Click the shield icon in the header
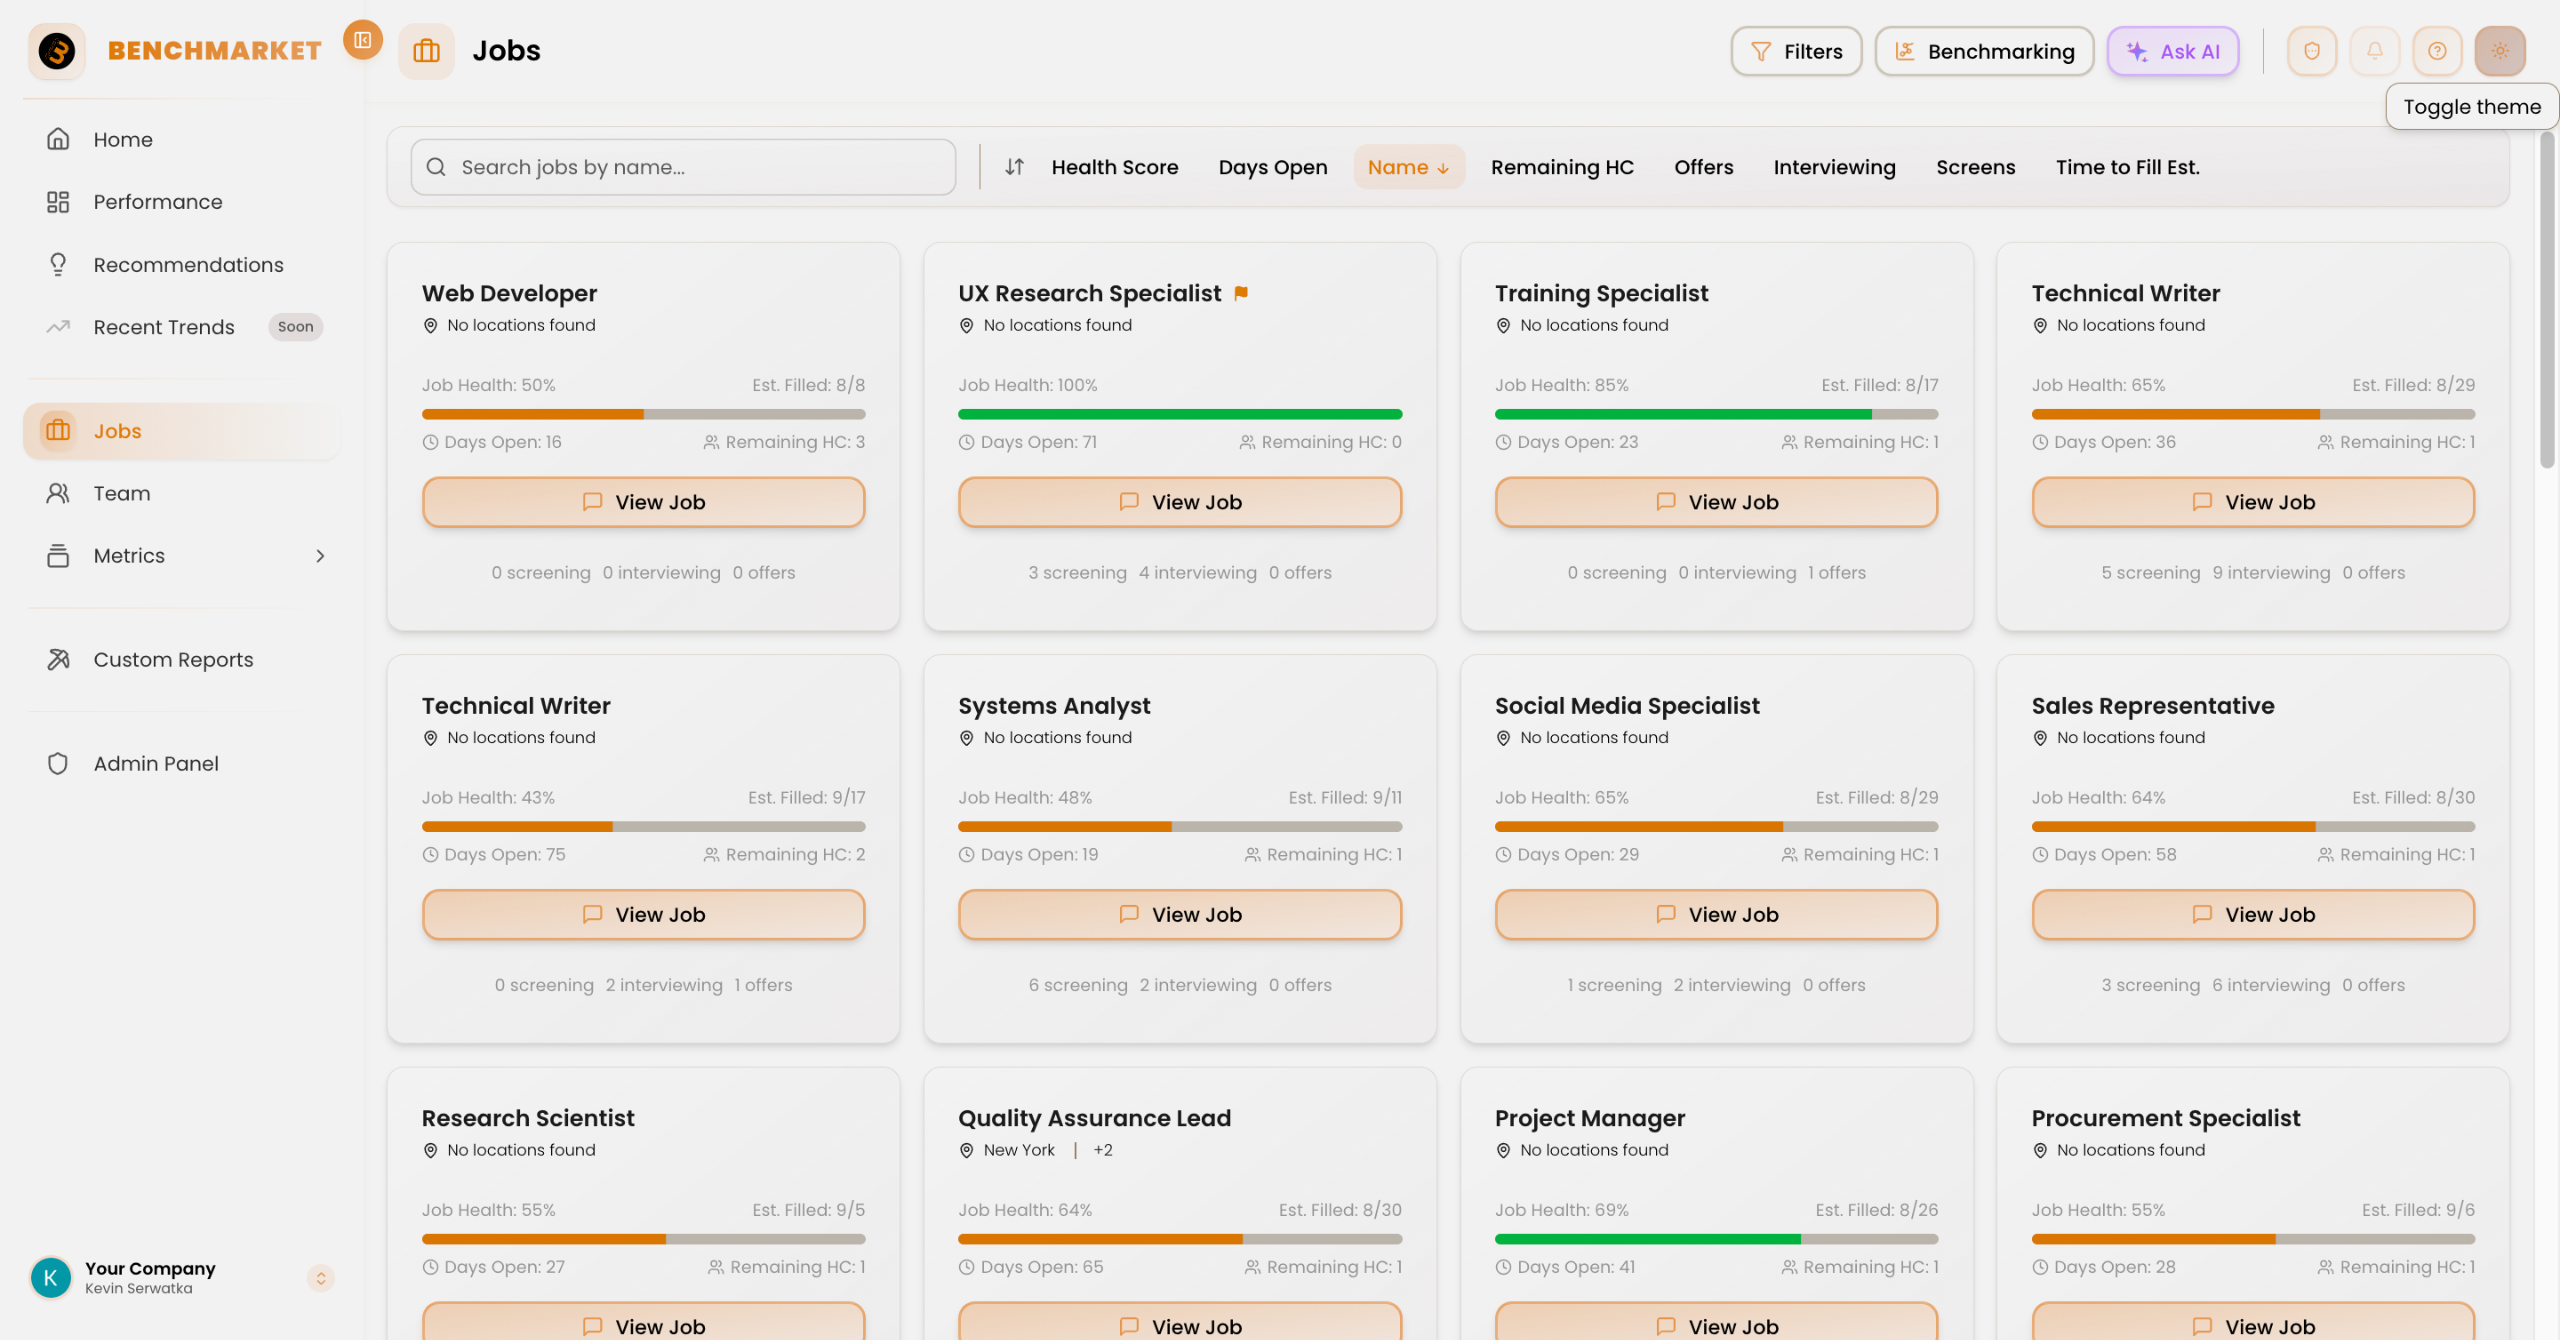 [2311, 51]
